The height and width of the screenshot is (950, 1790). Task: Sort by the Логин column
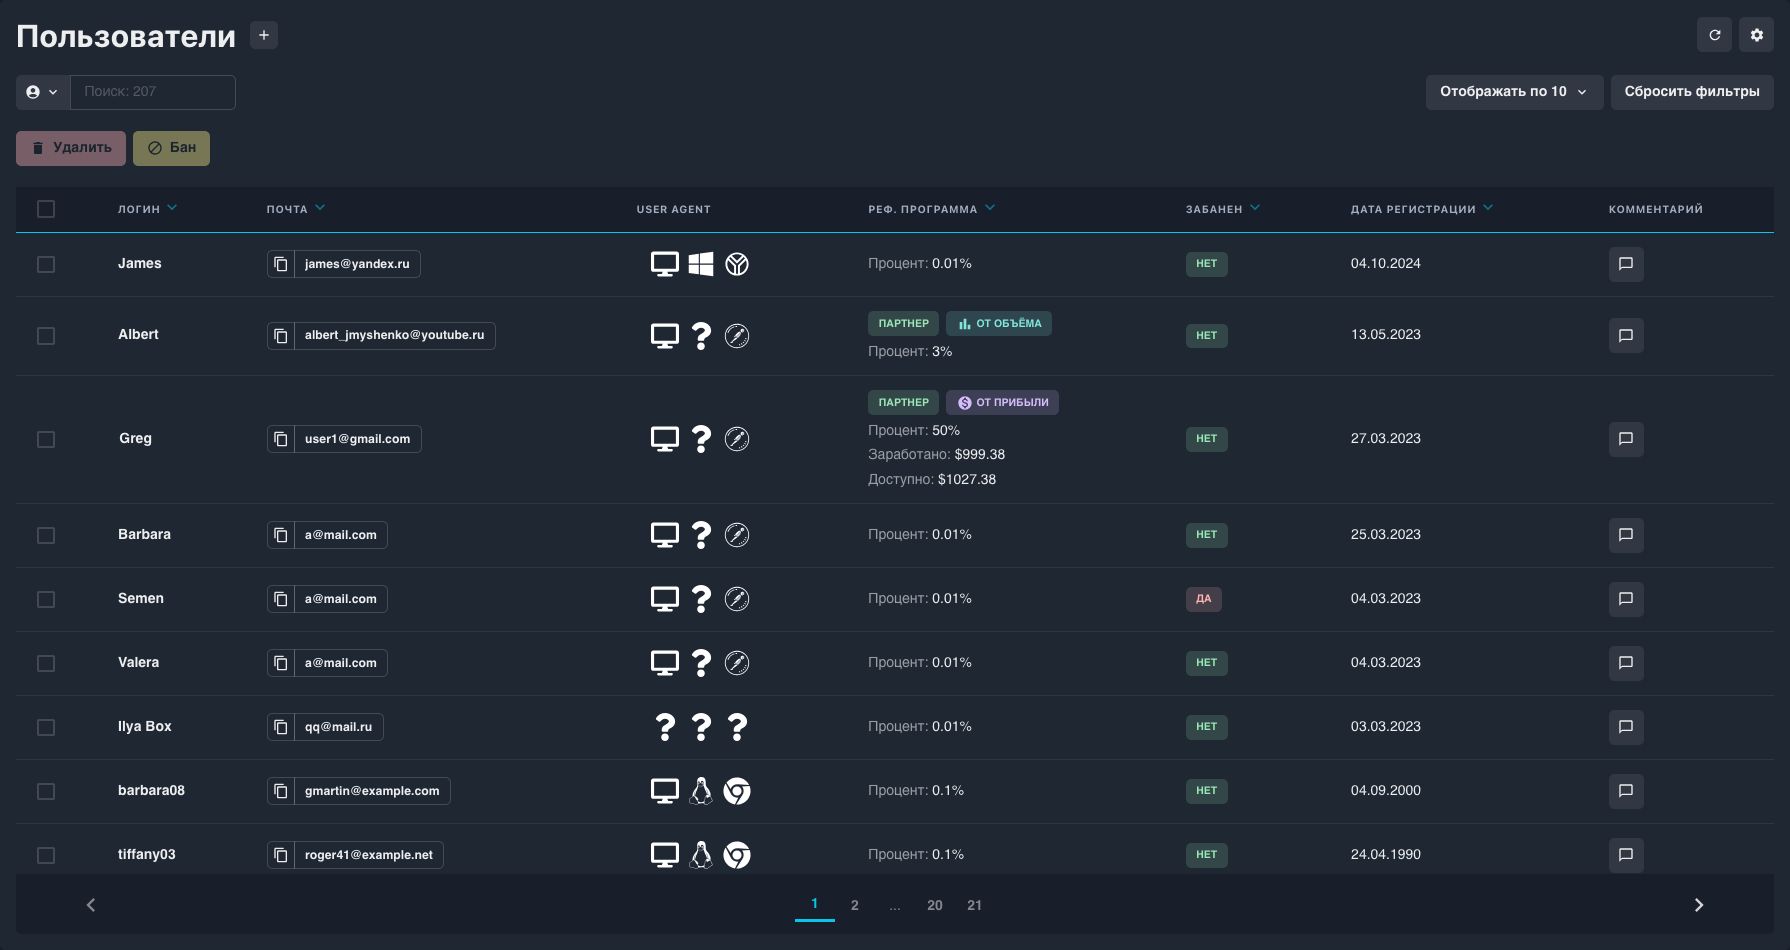pos(148,209)
